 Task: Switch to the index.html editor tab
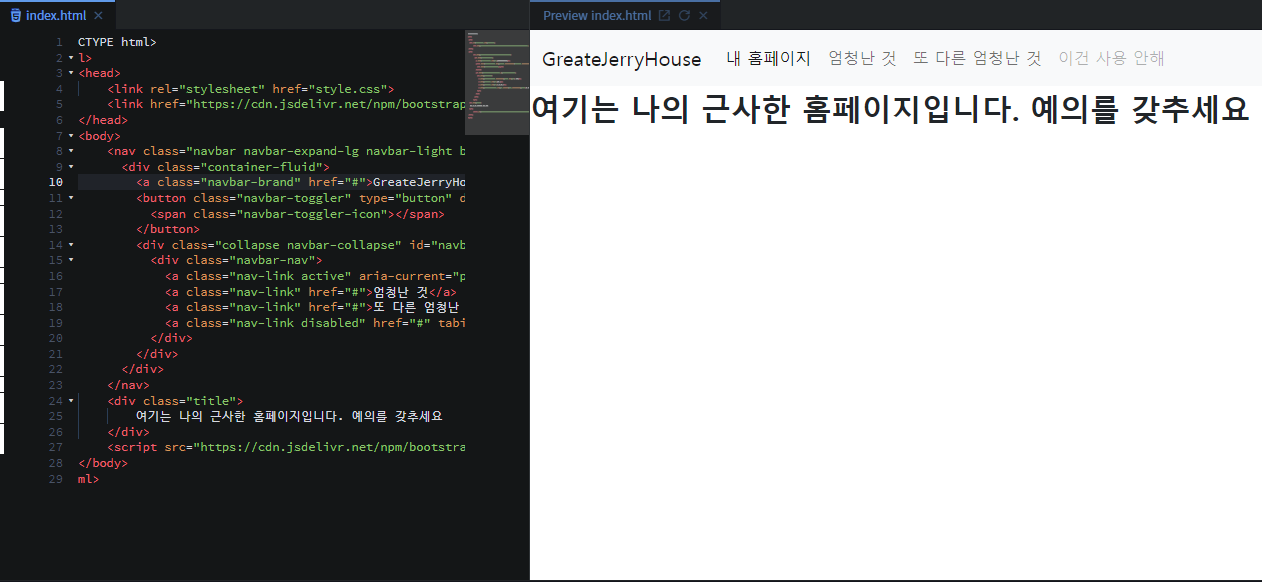(55, 15)
